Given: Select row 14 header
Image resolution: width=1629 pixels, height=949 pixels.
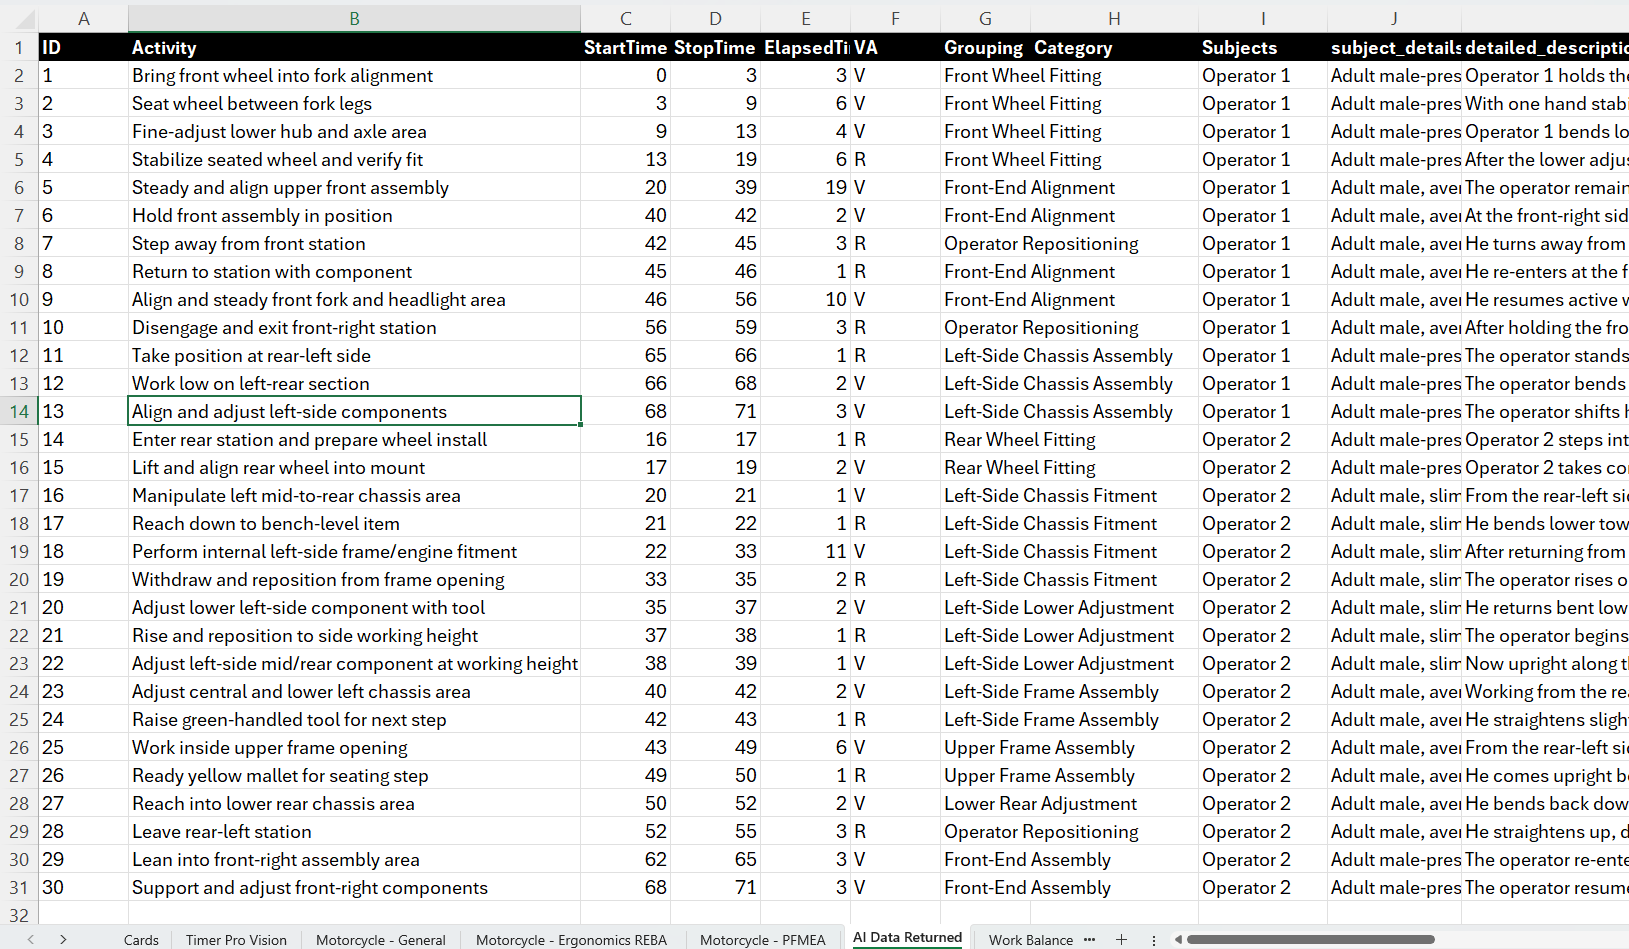Looking at the screenshot, I should (19, 411).
